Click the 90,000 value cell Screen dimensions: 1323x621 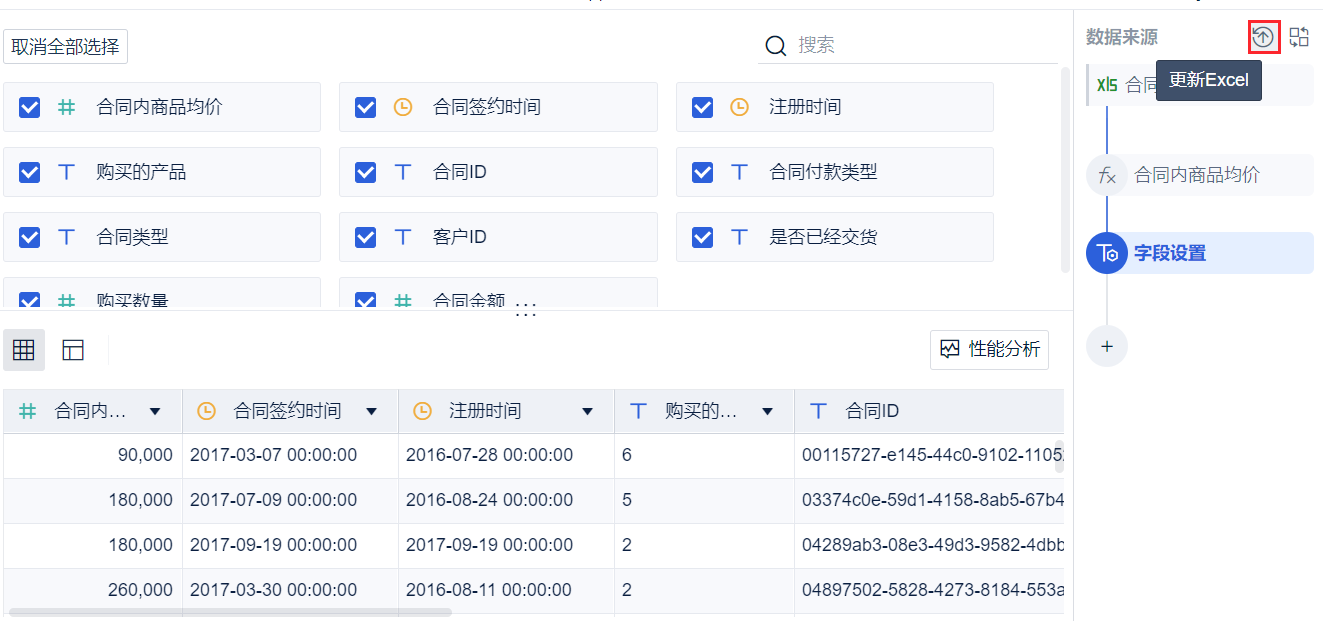(92, 455)
